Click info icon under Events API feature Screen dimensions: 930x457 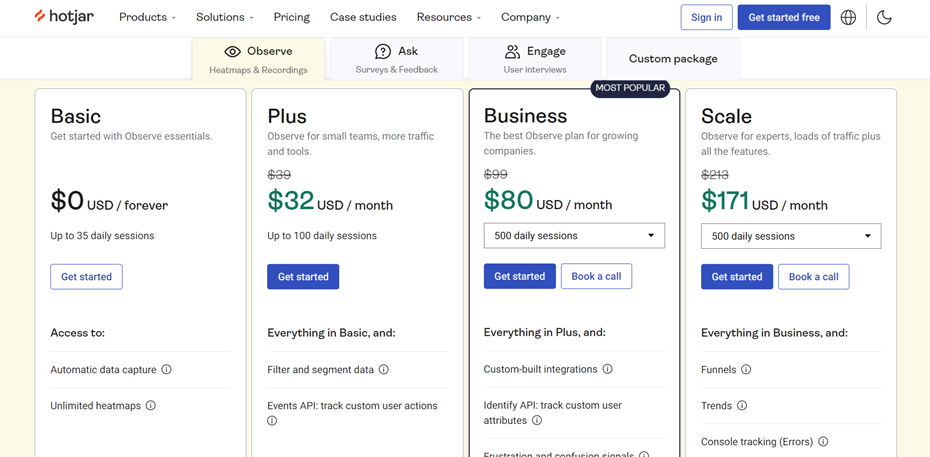click(272, 421)
